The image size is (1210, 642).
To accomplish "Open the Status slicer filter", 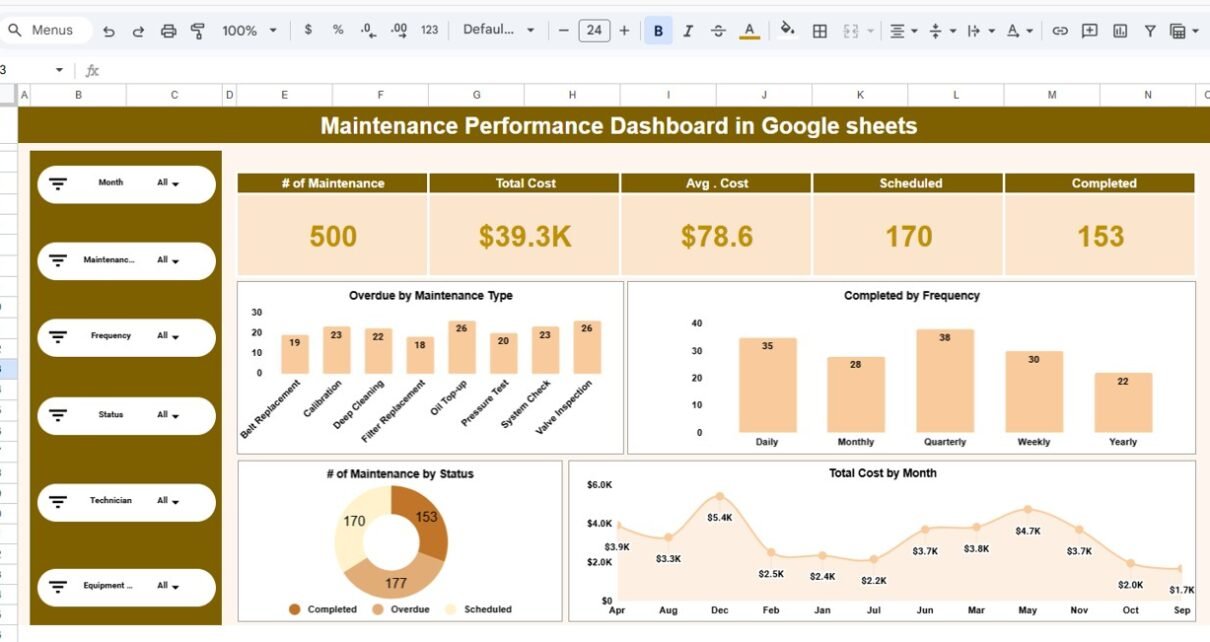I will pos(168,415).
